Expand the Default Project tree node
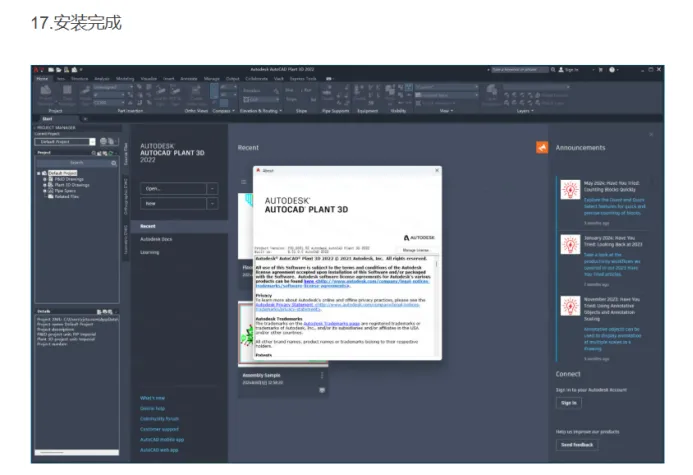This screenshot has height=475, width=693. (38, 173)
